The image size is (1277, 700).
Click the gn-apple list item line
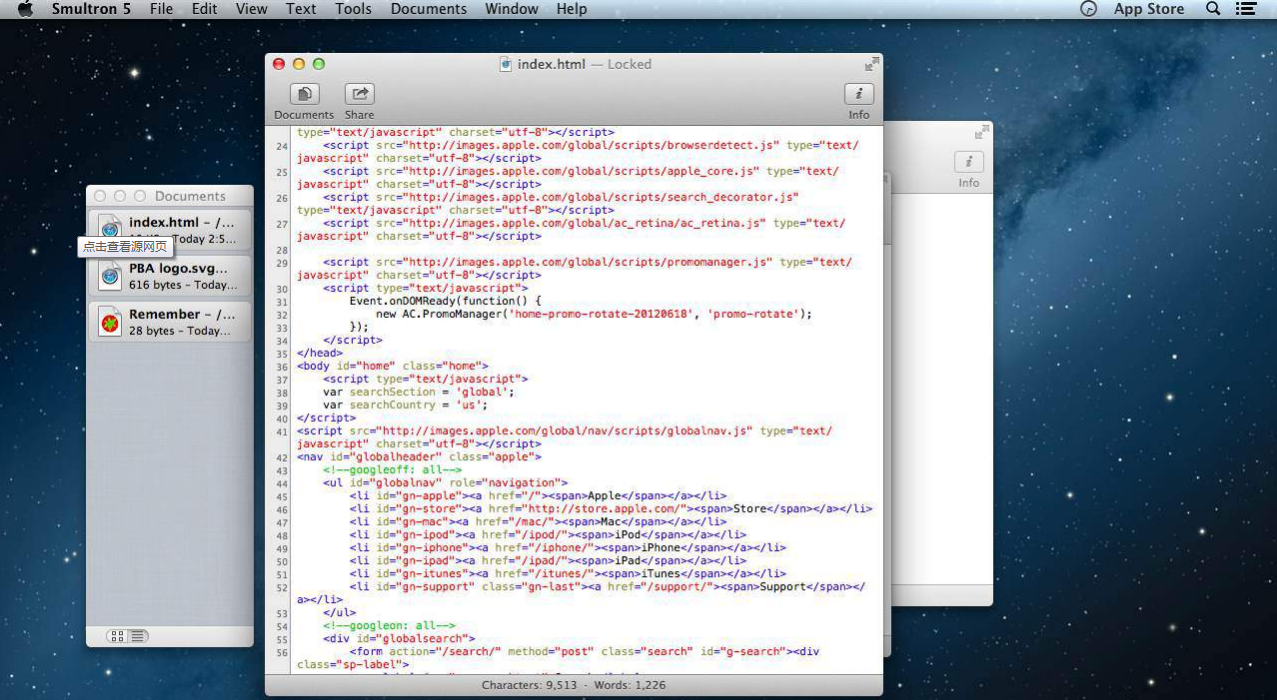point(538,496)
